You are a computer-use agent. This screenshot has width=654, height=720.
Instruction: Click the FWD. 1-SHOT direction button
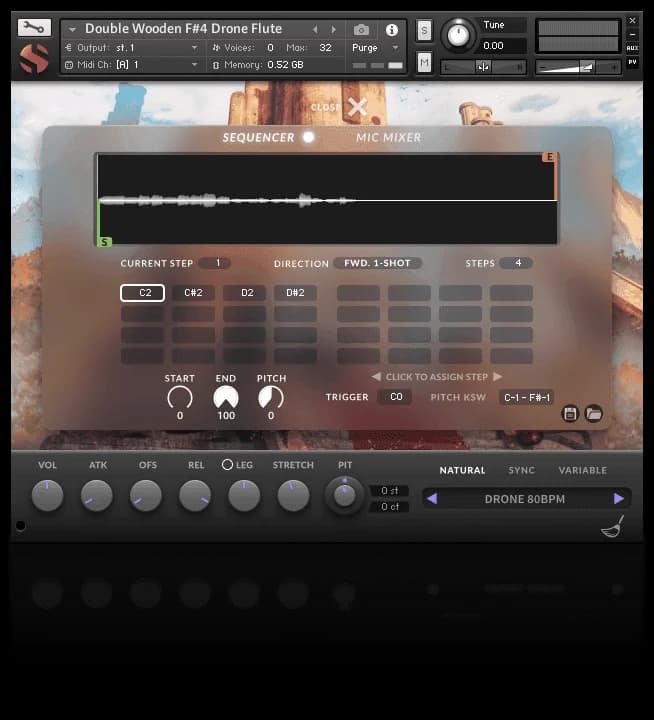click(x=377, y=264)
